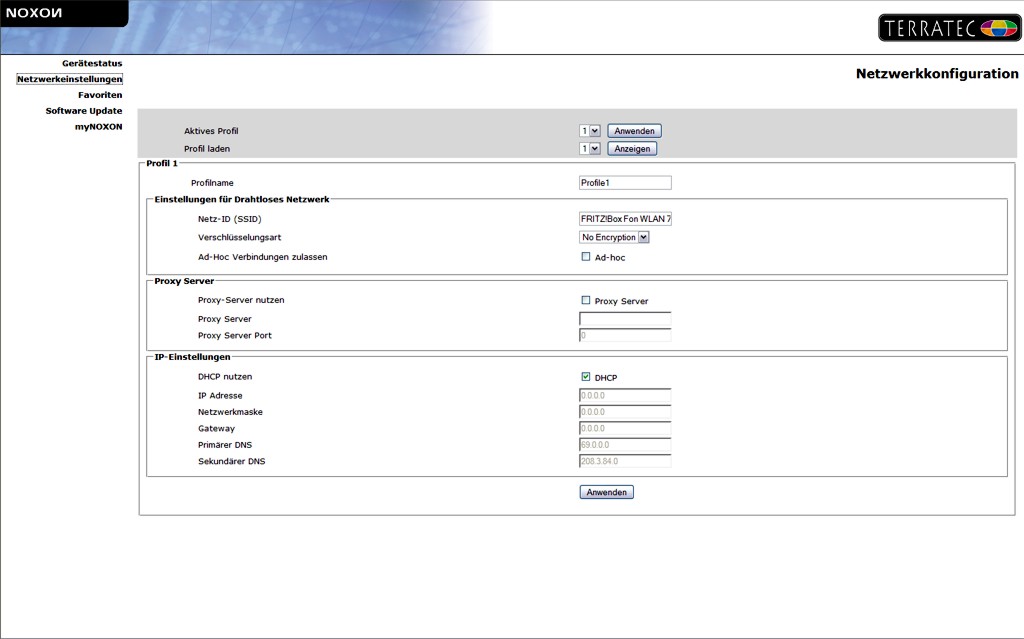Open Software Update page
1024x639 pixels.
pos(84,111)
